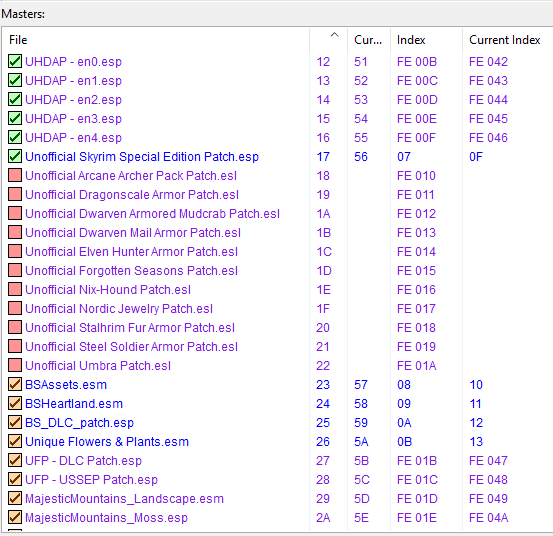553x536 pixels.
Task: Select the UHDAP - en1.esp filename
Action: (x=73, y=81)
